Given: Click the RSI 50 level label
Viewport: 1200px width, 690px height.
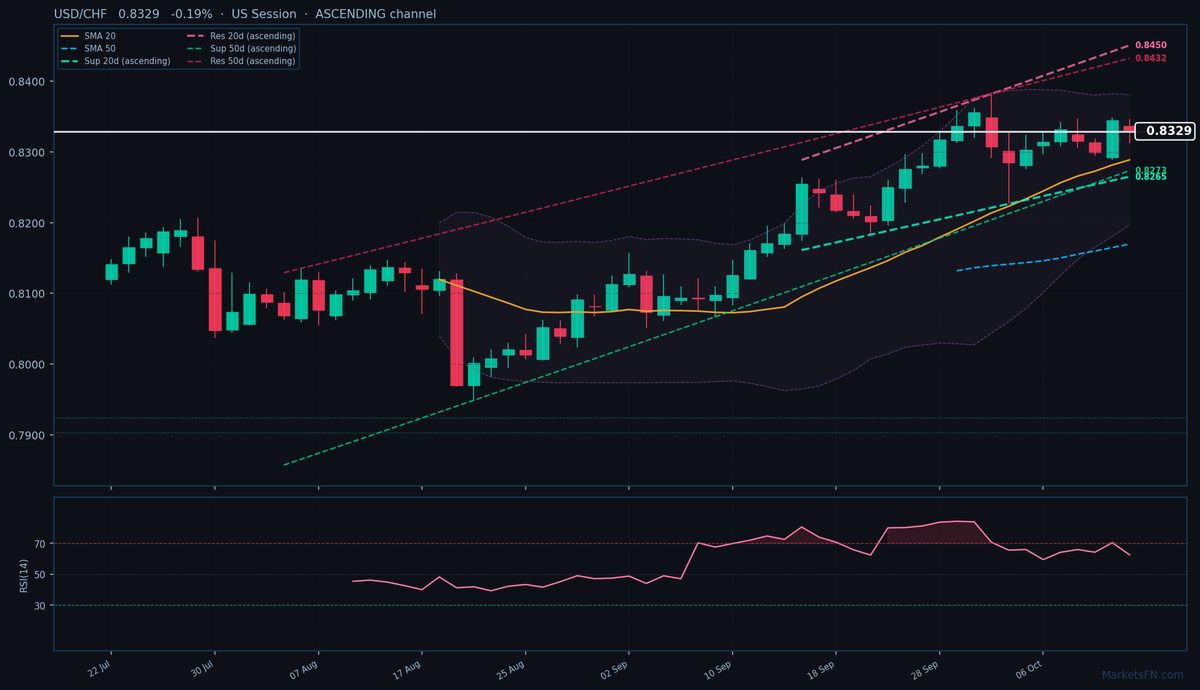Looking at the screenshot, I should pyautogui.click(x=41, y=575).
